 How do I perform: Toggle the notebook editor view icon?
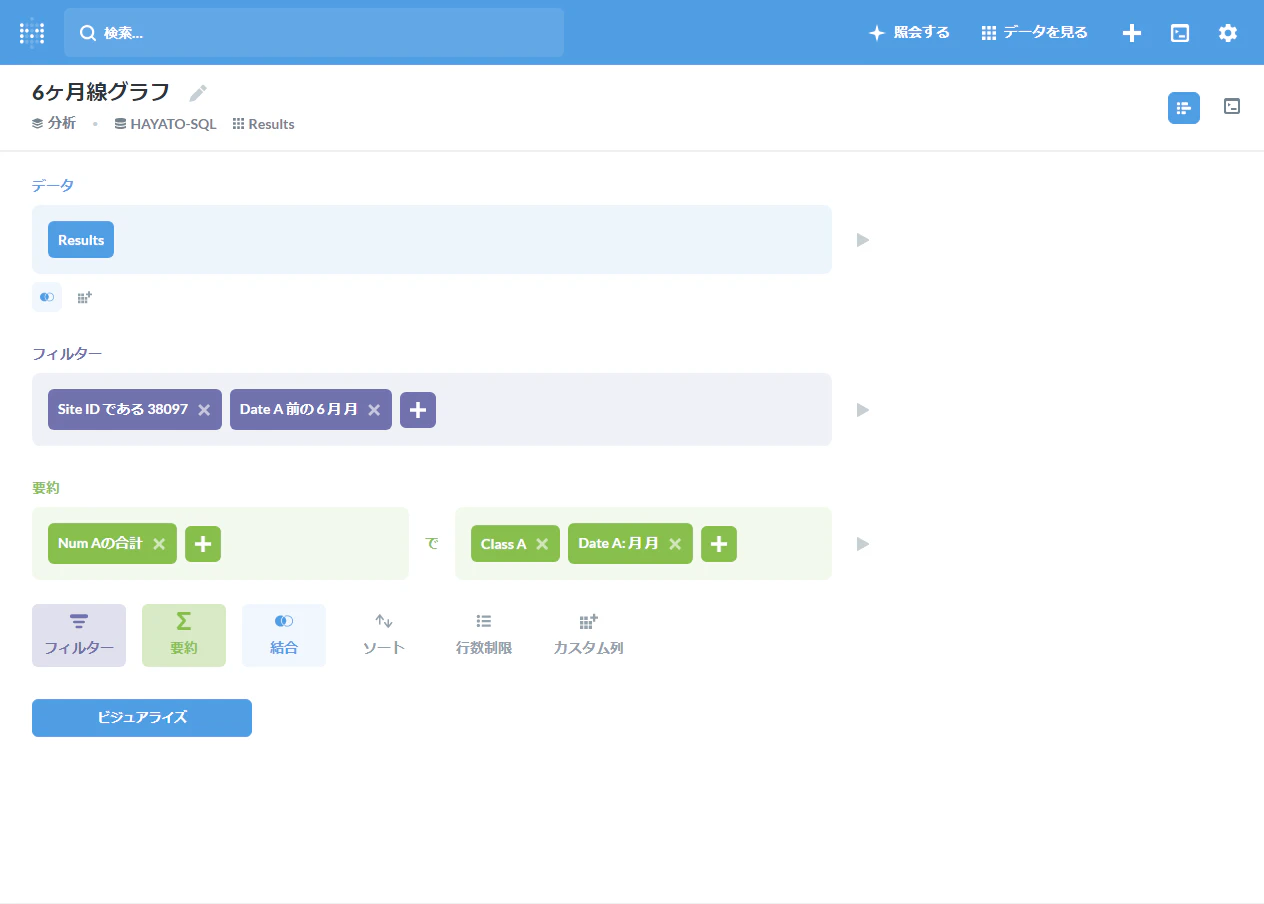click(x=1184, y=108)
